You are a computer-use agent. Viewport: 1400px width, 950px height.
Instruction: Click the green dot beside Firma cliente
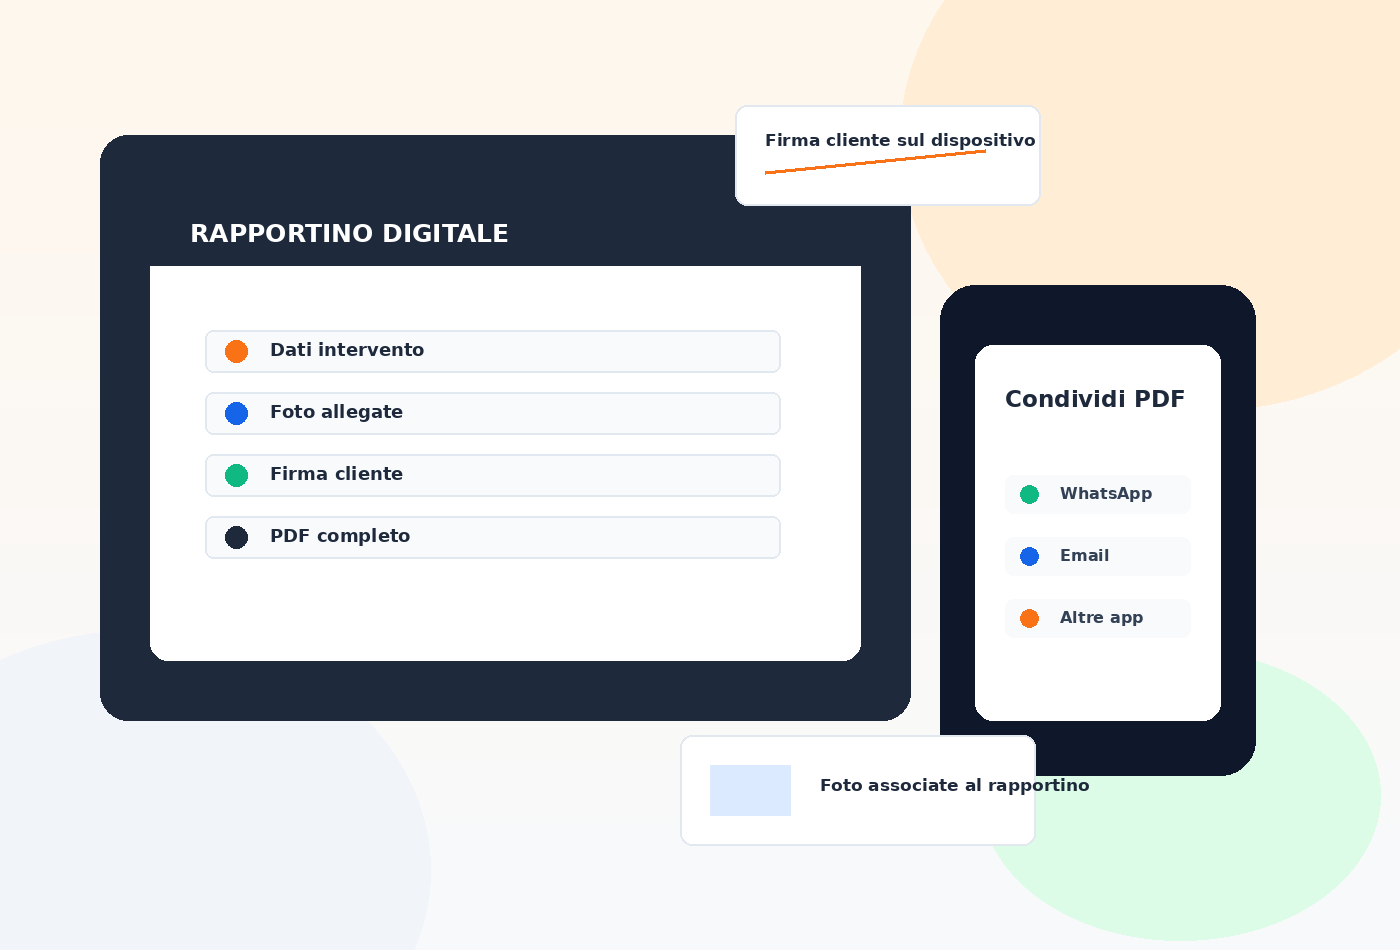pyautogui.click(x=236, y=475)
